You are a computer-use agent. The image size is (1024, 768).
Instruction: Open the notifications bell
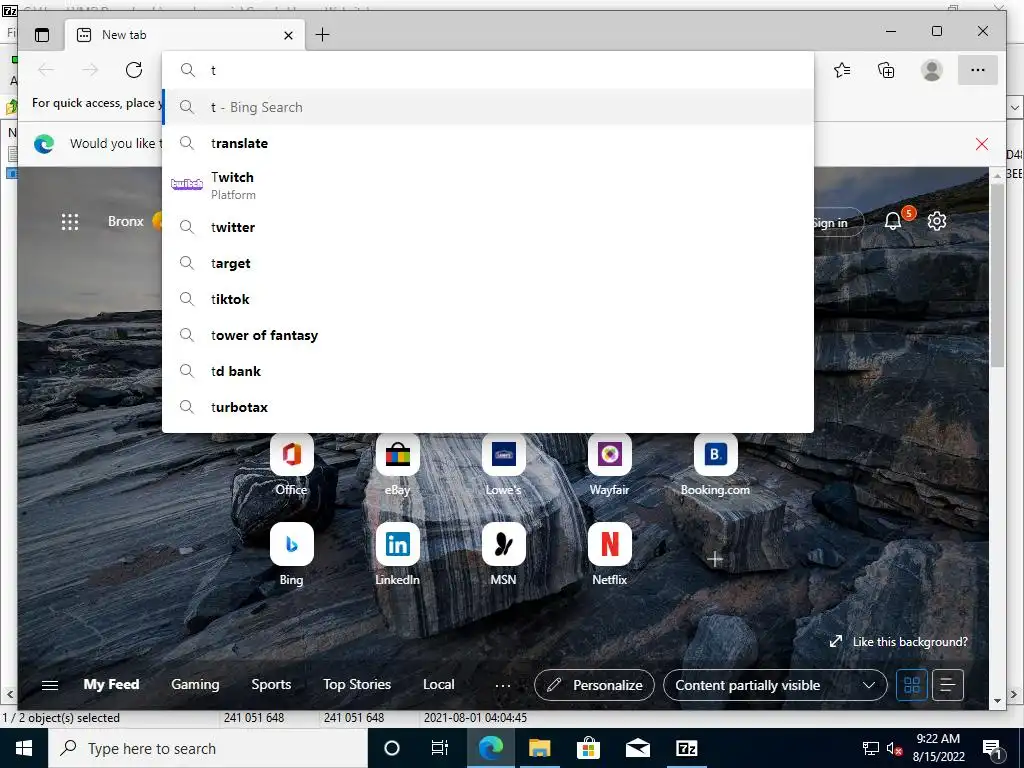pyautogui.click(x=893, y=221)
